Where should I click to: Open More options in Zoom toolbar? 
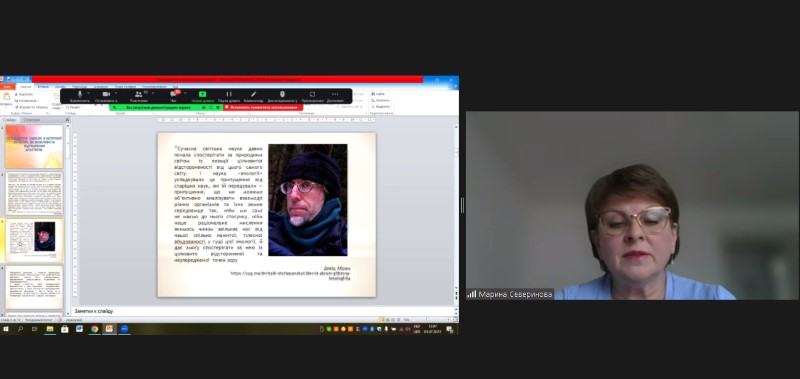(x=335, y=96)
